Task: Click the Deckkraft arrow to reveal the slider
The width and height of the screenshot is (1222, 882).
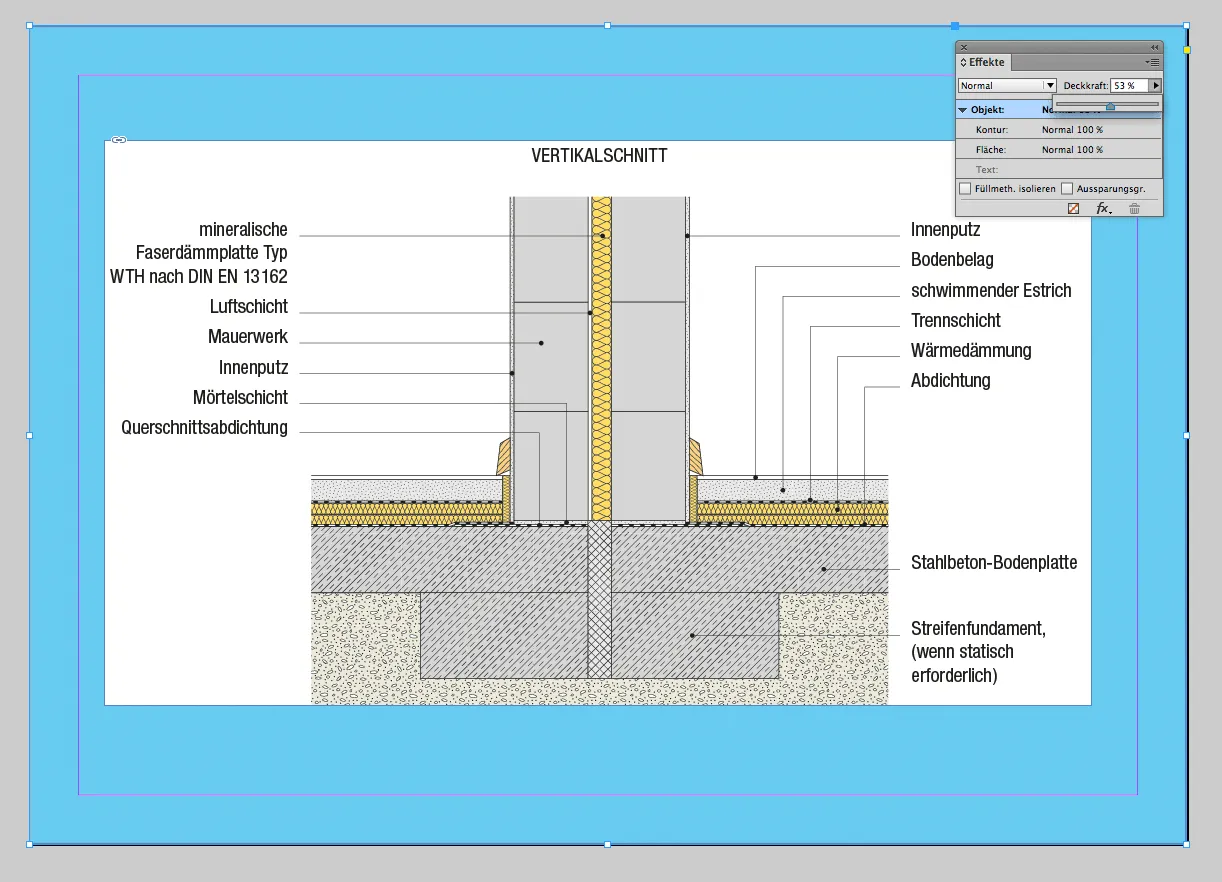Action: pyautogui.click(x=1156, y=85)
